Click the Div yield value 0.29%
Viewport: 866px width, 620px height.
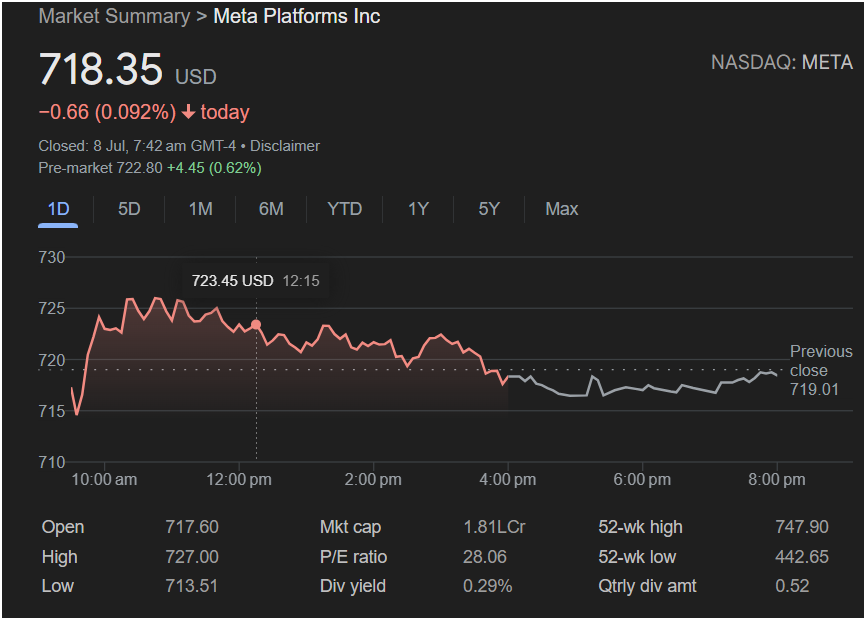[488, 586]
